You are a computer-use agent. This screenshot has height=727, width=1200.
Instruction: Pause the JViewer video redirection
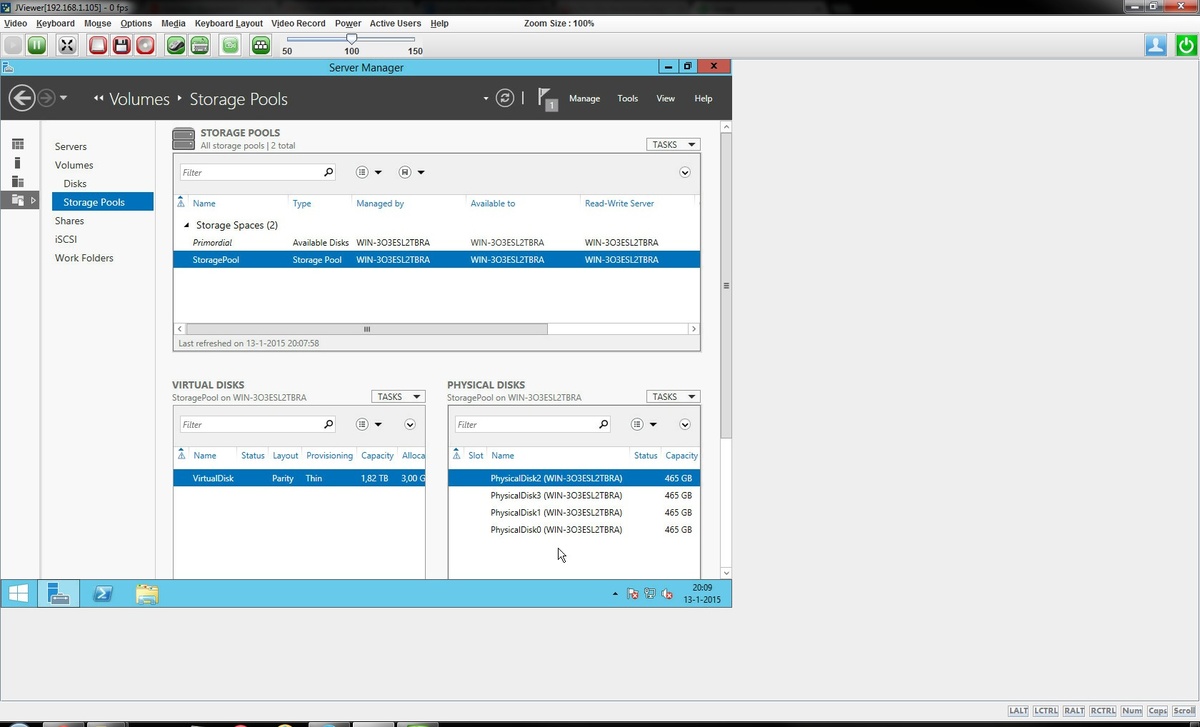[x=37, y=45]
